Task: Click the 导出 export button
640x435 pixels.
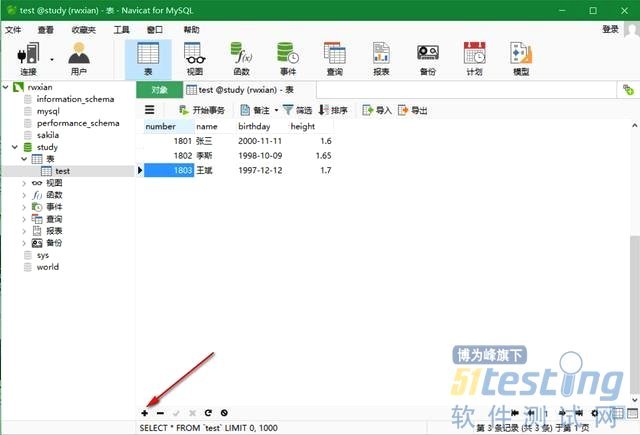Action: click(413, 110)
